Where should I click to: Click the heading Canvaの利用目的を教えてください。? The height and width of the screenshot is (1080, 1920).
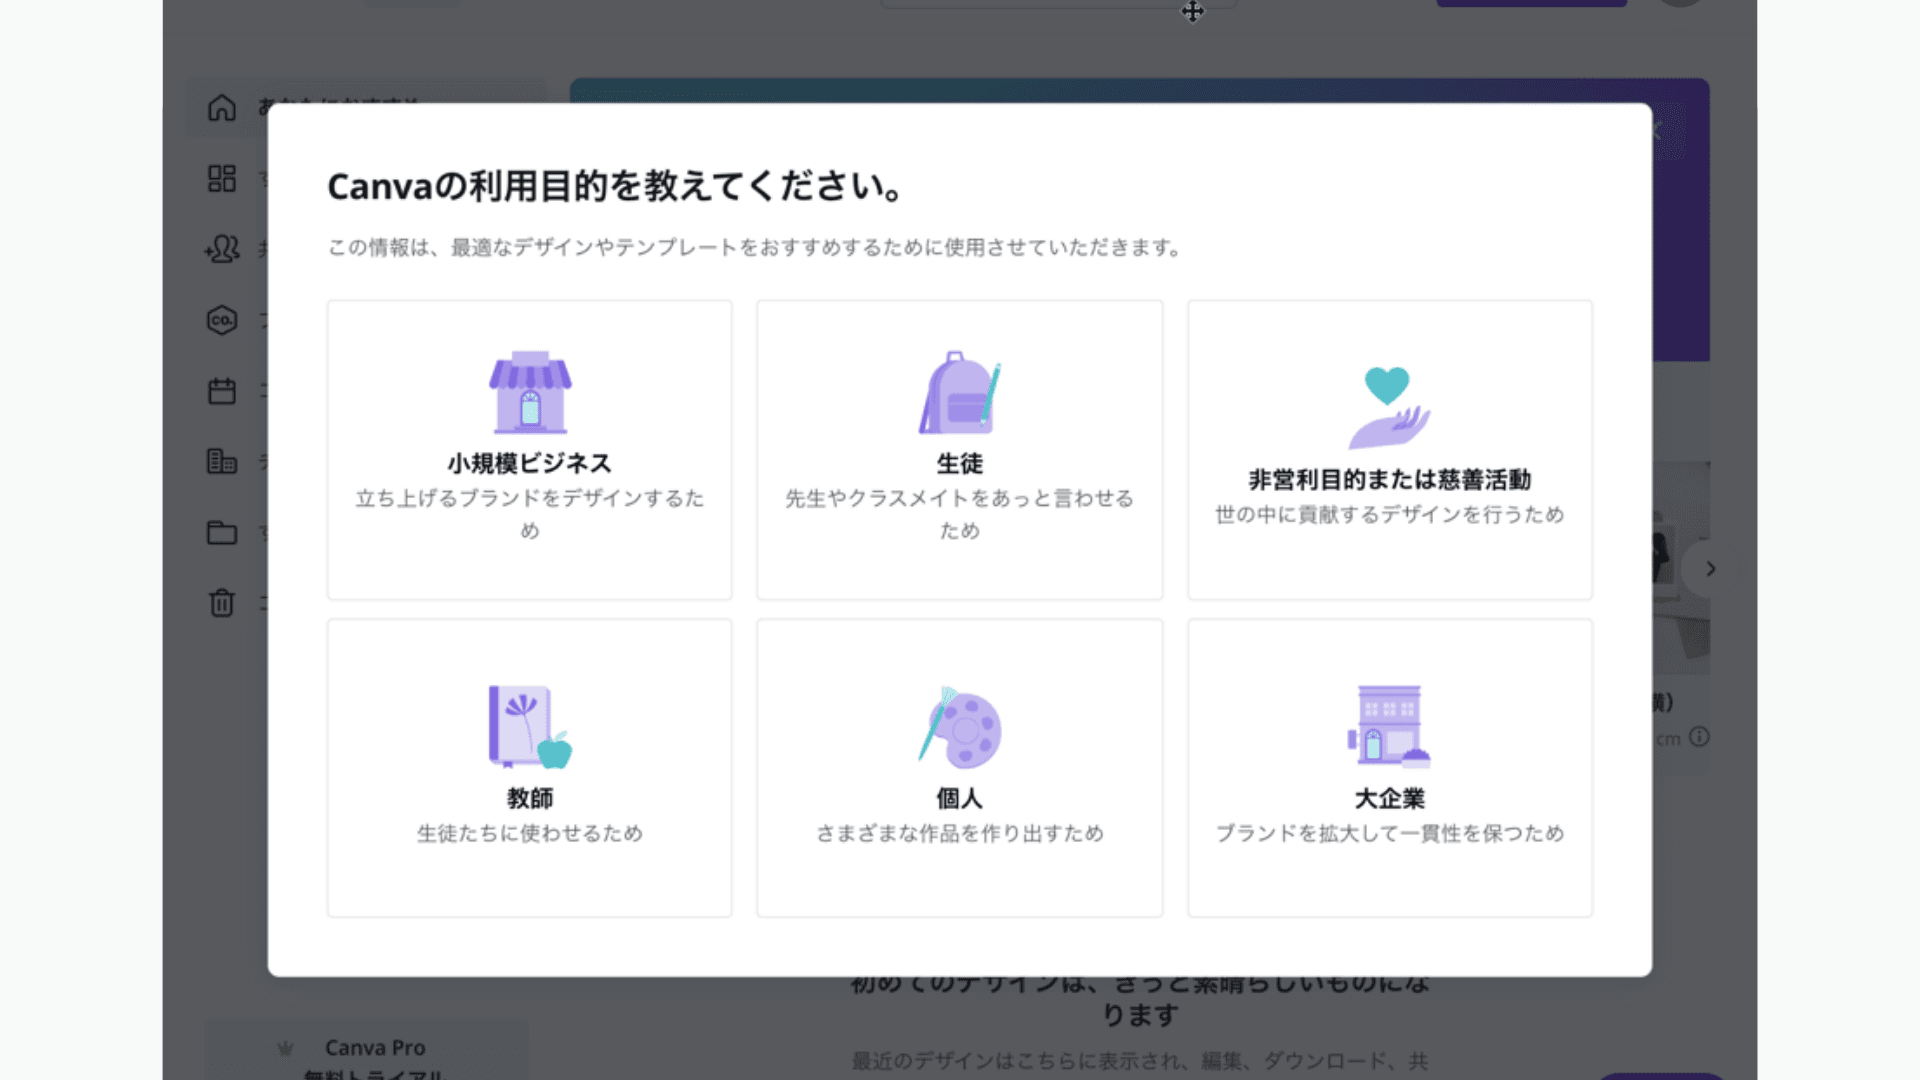coord(616,186)
